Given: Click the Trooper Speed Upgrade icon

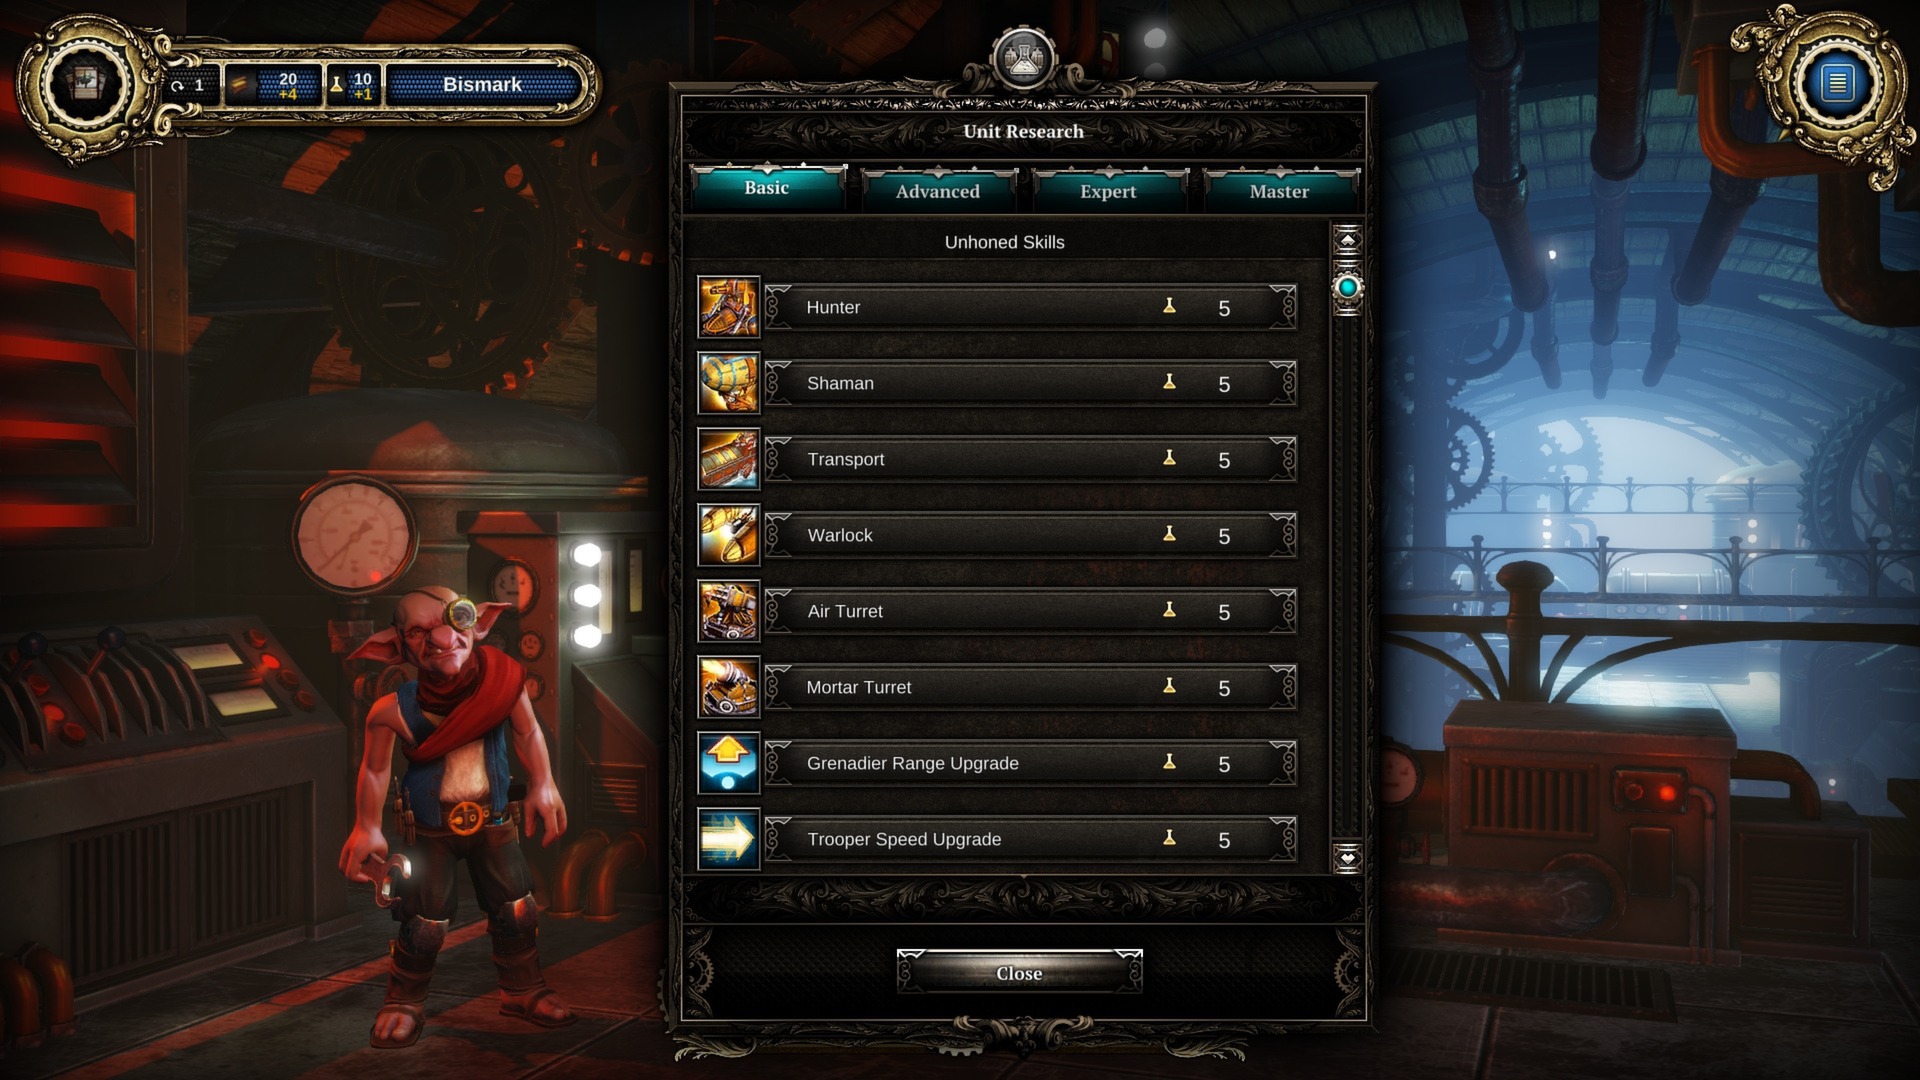Looking at the screenshot, I should point(728,837).
